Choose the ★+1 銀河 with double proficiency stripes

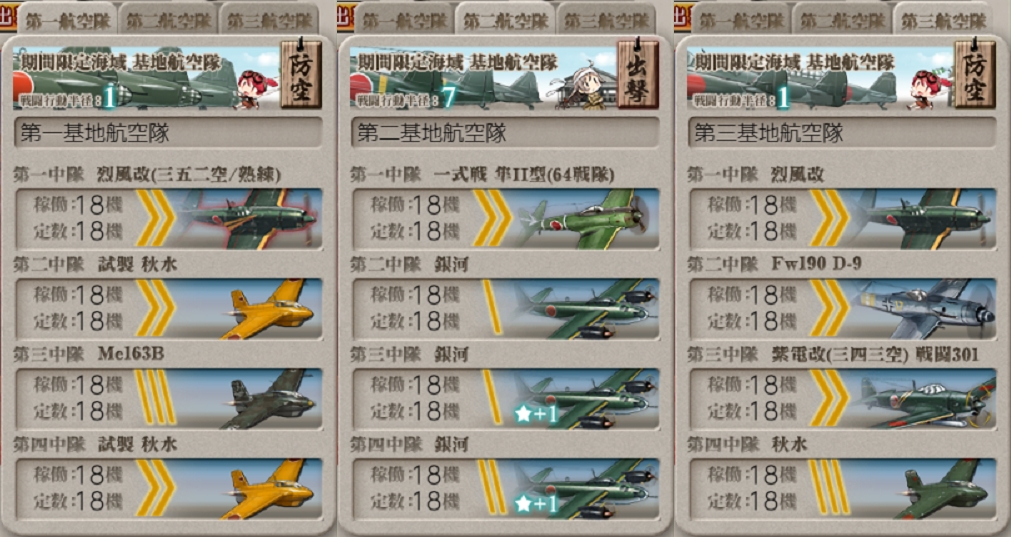pyautogui.click(x=506, y=489)
